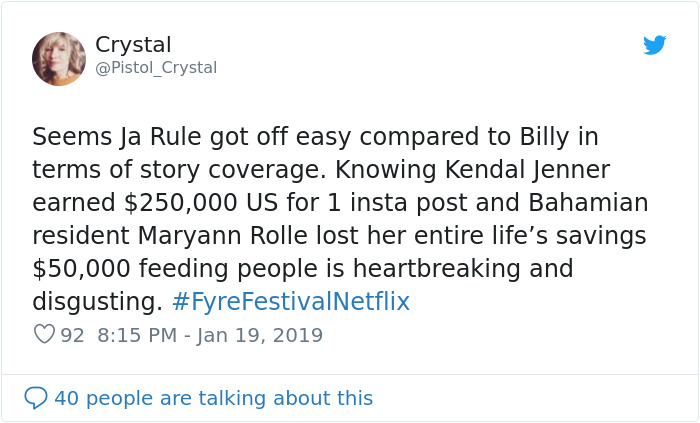Image resolution: width=700 pixels, height=423 pixels.
Task: Like the tweet with the heart icon
Action: (44, 335)
